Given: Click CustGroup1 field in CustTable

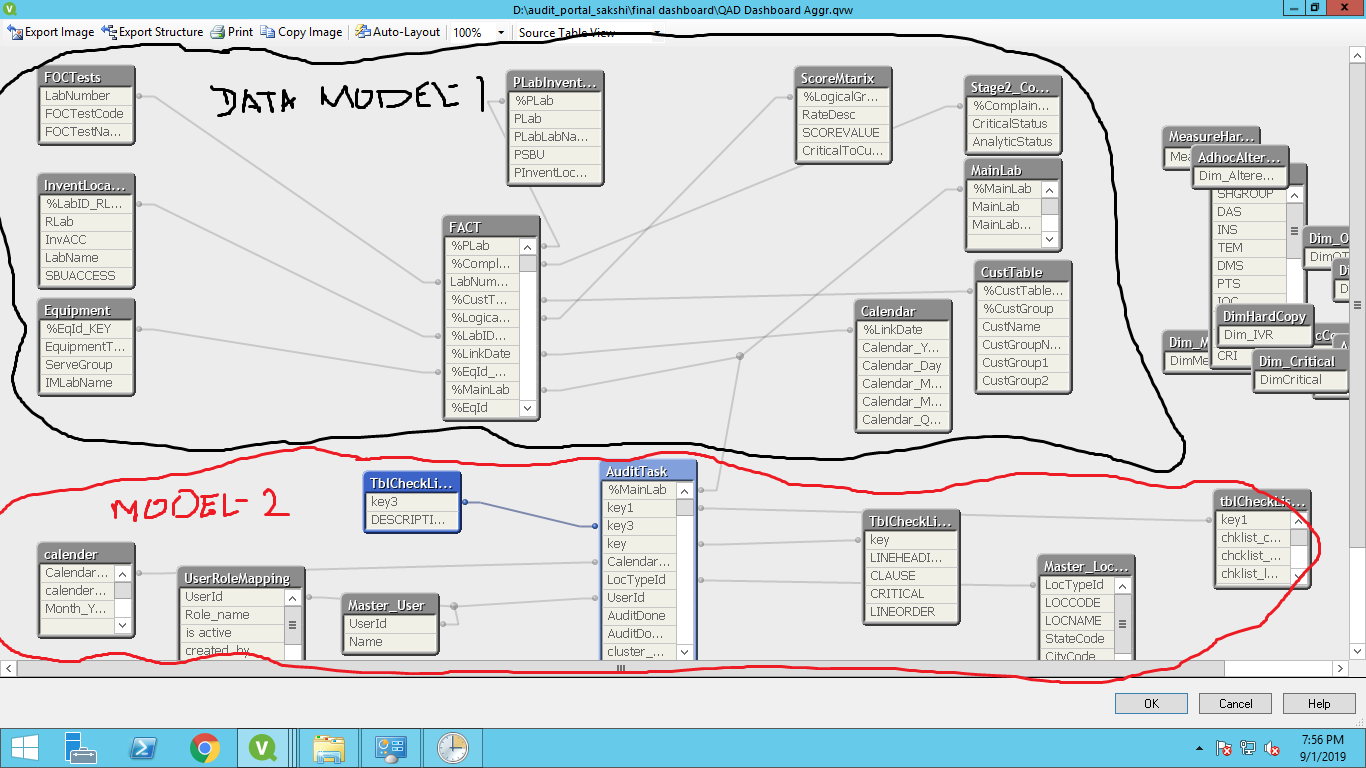Looking at the screenshot, I should (x=1023, y=363).
